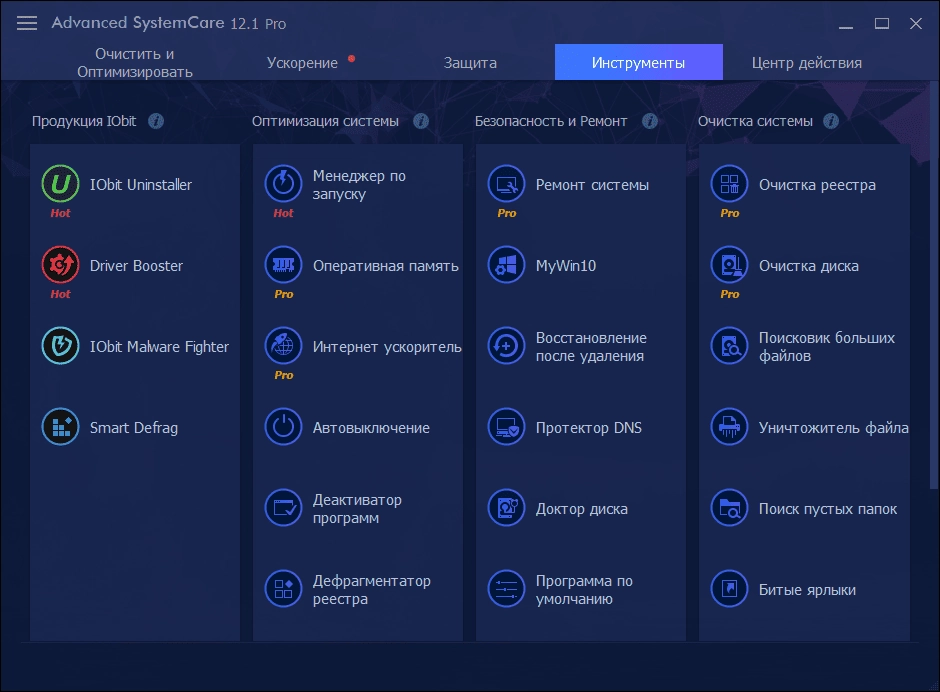940x692 pixels.
Task: Click the Pro badge under Ремонт системы
Action: coord(507,213)
